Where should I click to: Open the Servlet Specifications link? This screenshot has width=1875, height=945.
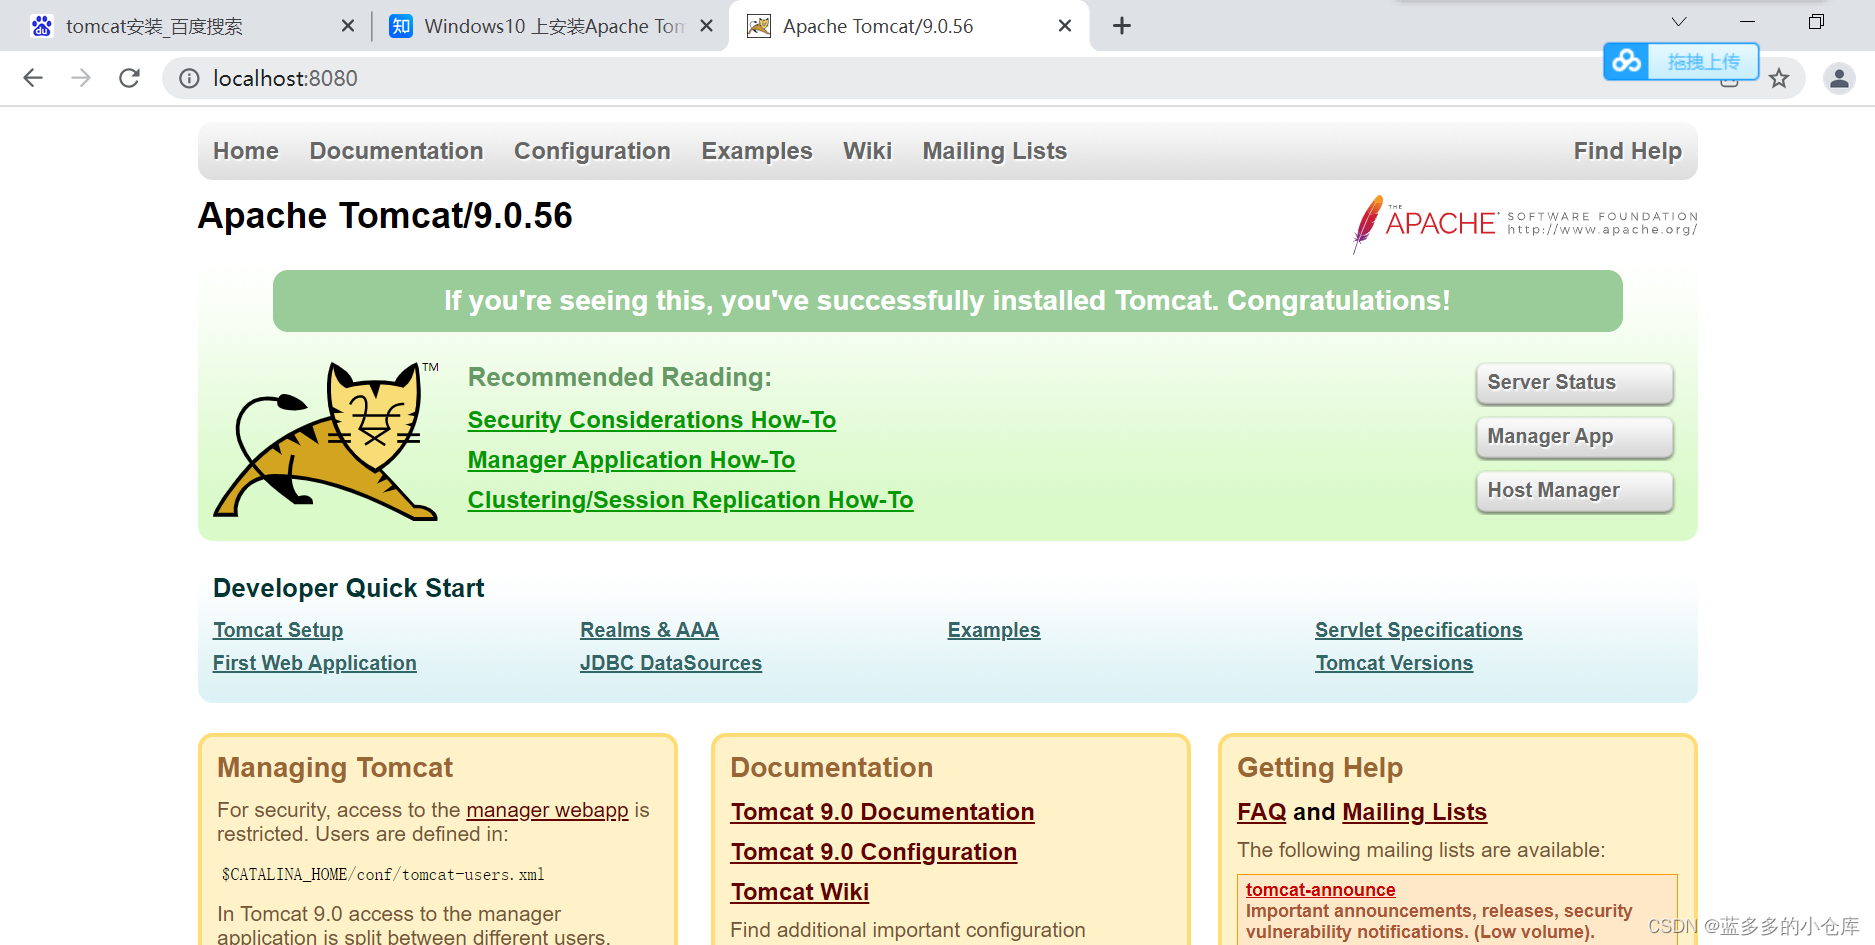click(x=1419, y=630)
